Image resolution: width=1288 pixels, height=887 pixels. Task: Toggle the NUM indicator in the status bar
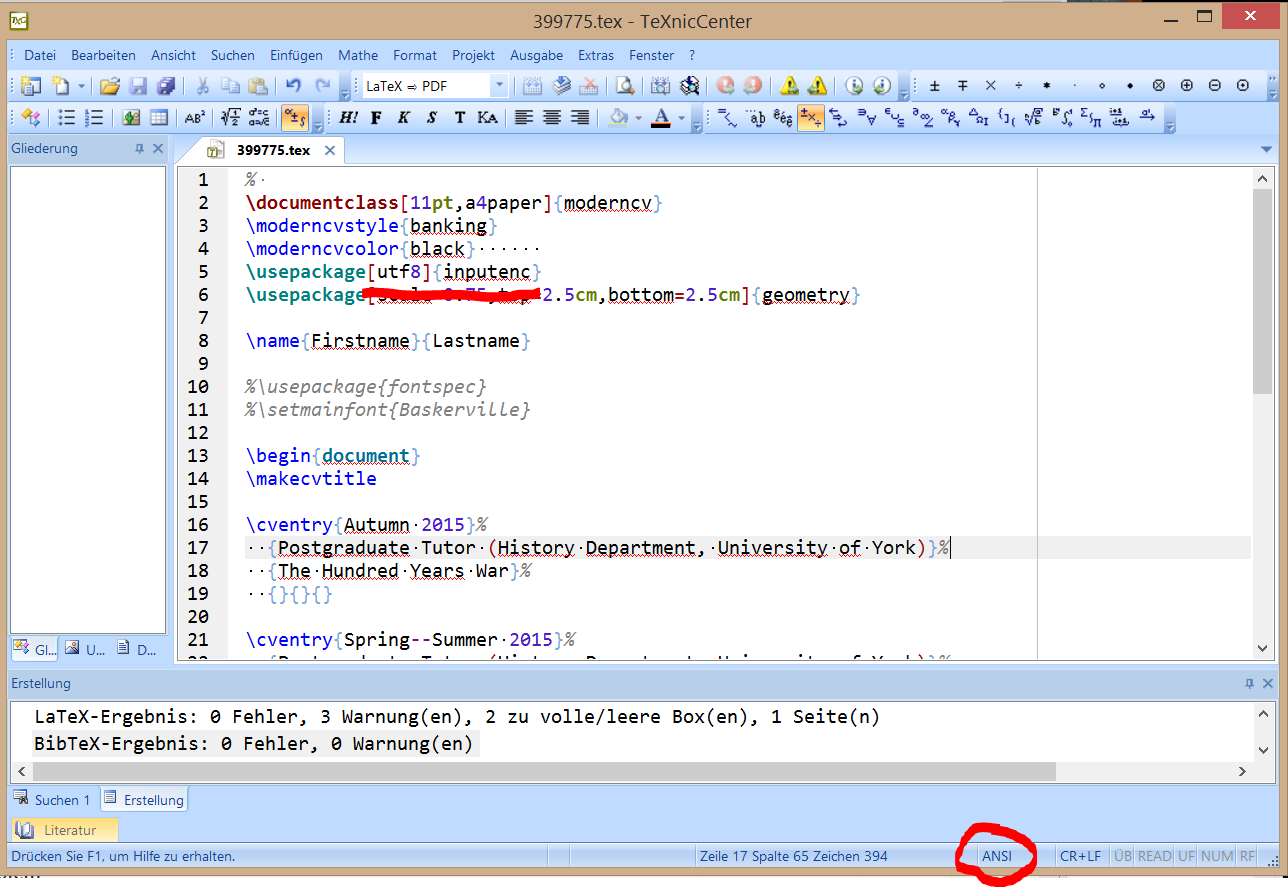point(1217,856)
